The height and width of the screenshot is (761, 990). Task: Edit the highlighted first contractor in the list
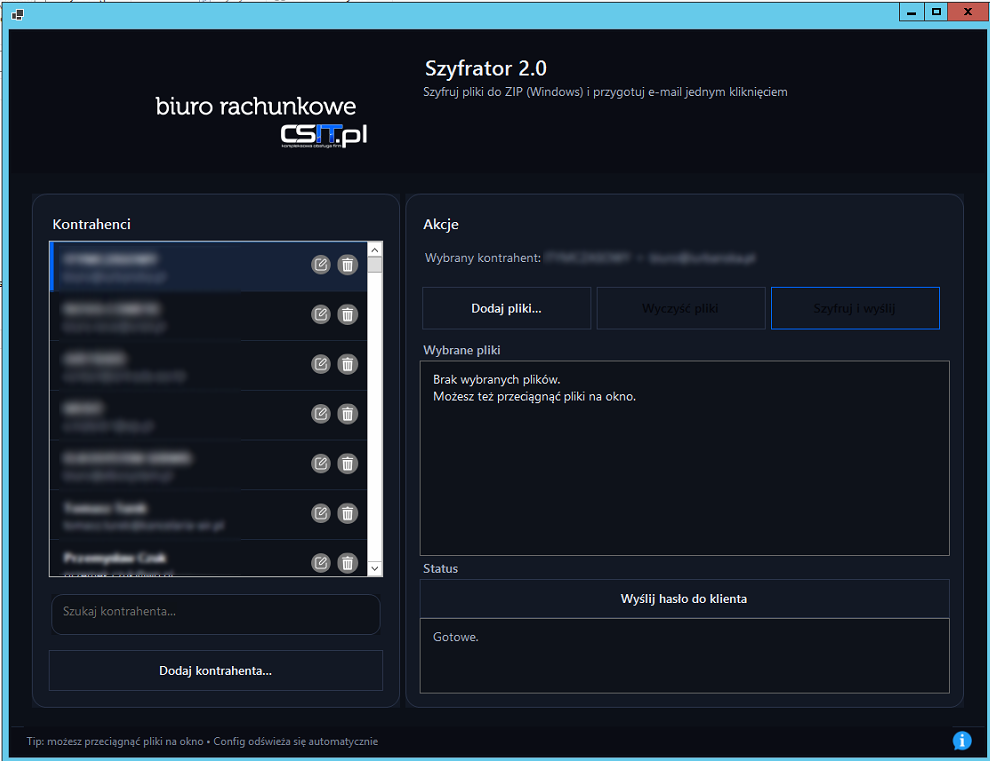point(321,265)
